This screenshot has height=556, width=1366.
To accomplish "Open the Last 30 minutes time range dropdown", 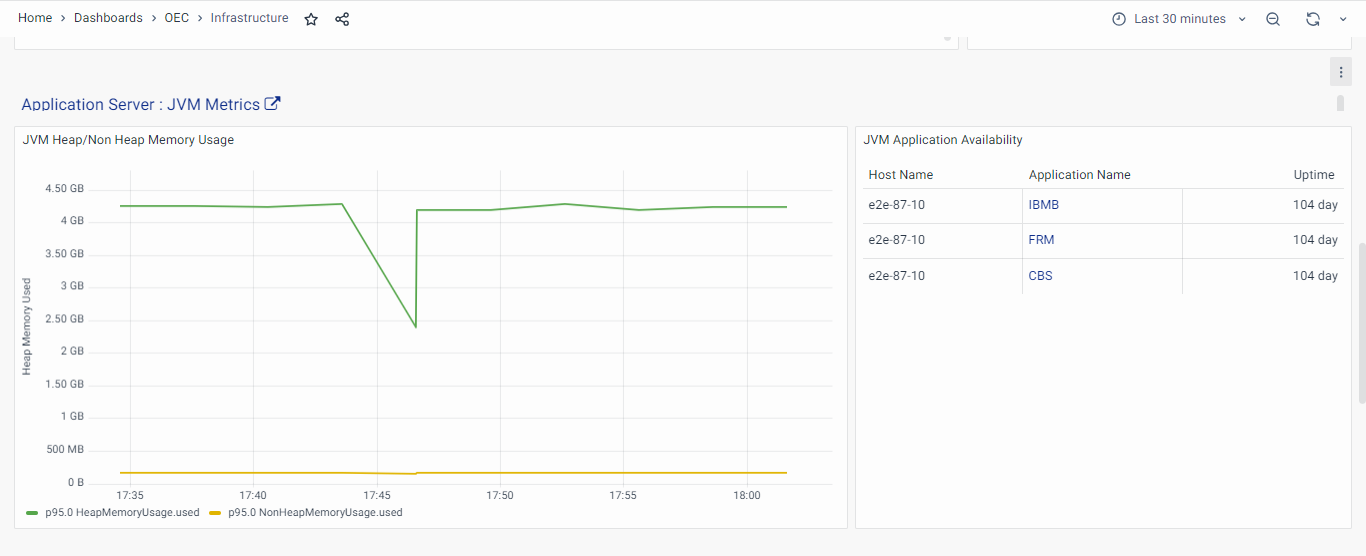I will point(1180,19).
